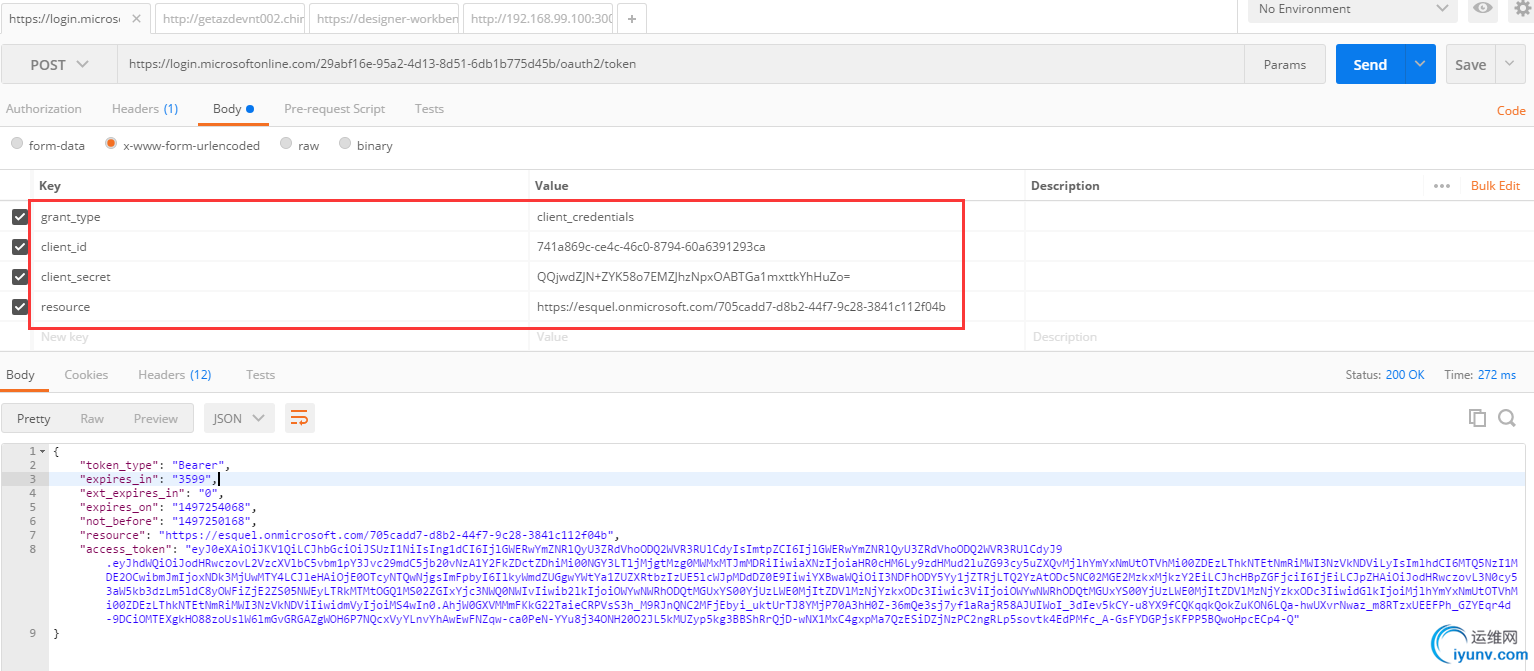The width and height of the screenshot is (1534, 671).
Task: Click the Send button
Action: tap(1370, 64)
